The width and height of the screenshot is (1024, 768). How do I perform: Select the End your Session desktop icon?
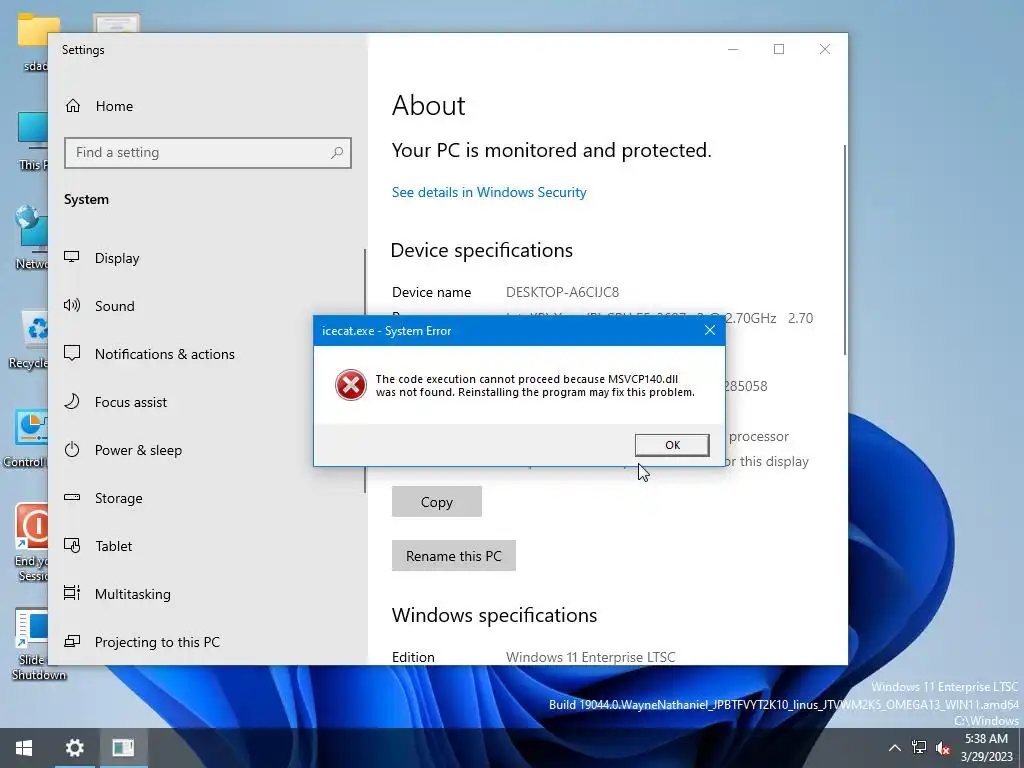(31, 542)
